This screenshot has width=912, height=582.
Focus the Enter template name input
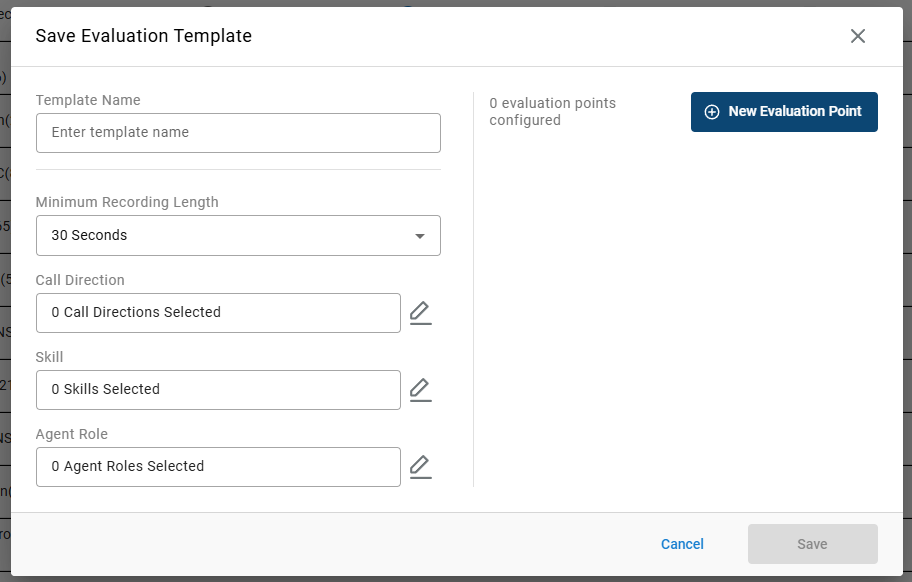pyautogui.click(x=238, y=133)
